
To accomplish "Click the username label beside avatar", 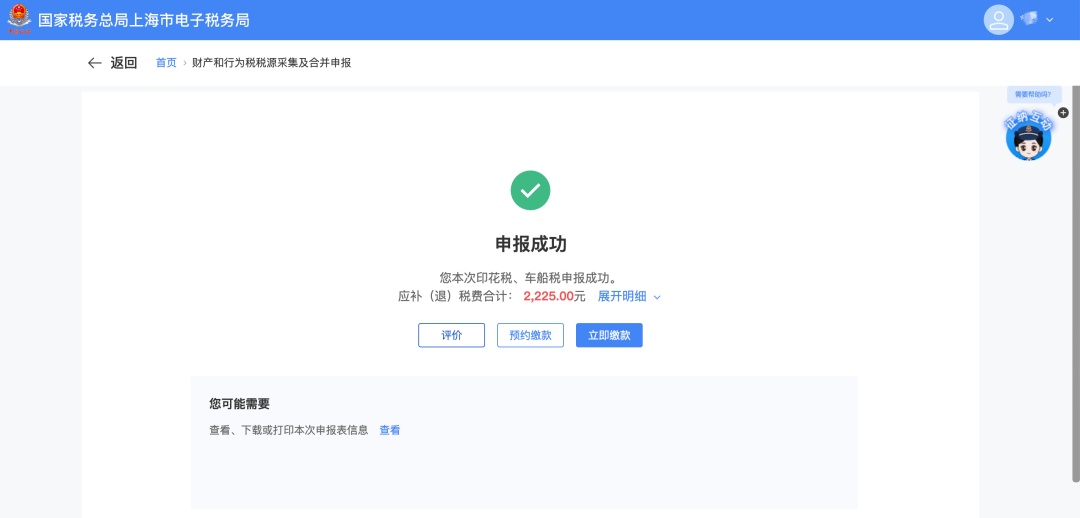I will coord(1029,19).
